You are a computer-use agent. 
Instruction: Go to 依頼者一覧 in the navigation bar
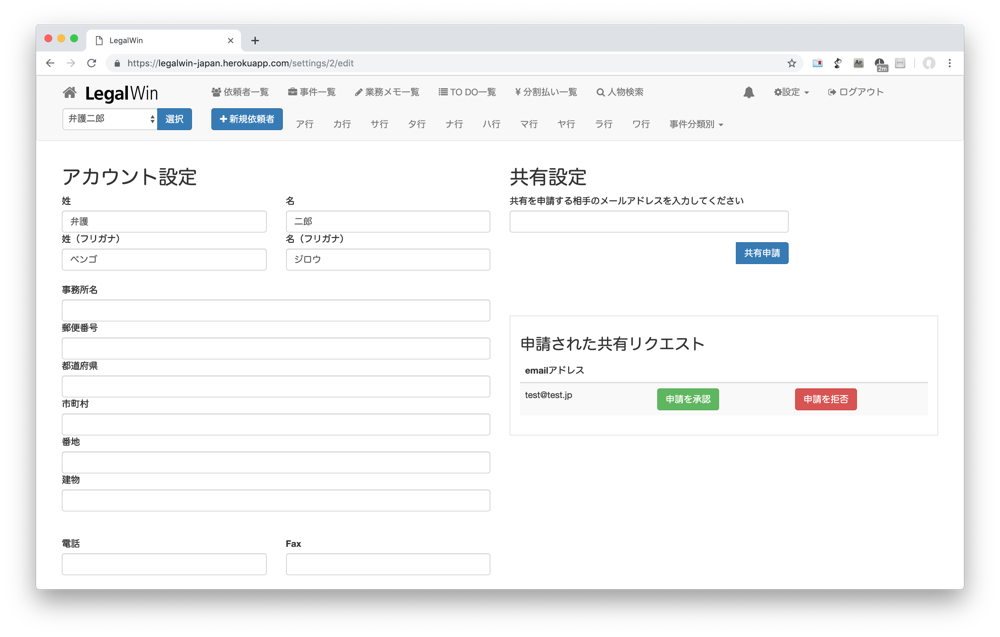pos(240,93)
